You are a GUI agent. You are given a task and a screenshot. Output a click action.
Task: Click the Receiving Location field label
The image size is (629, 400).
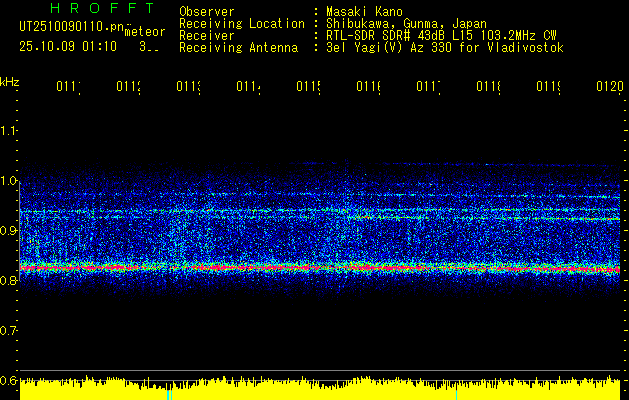241,24
